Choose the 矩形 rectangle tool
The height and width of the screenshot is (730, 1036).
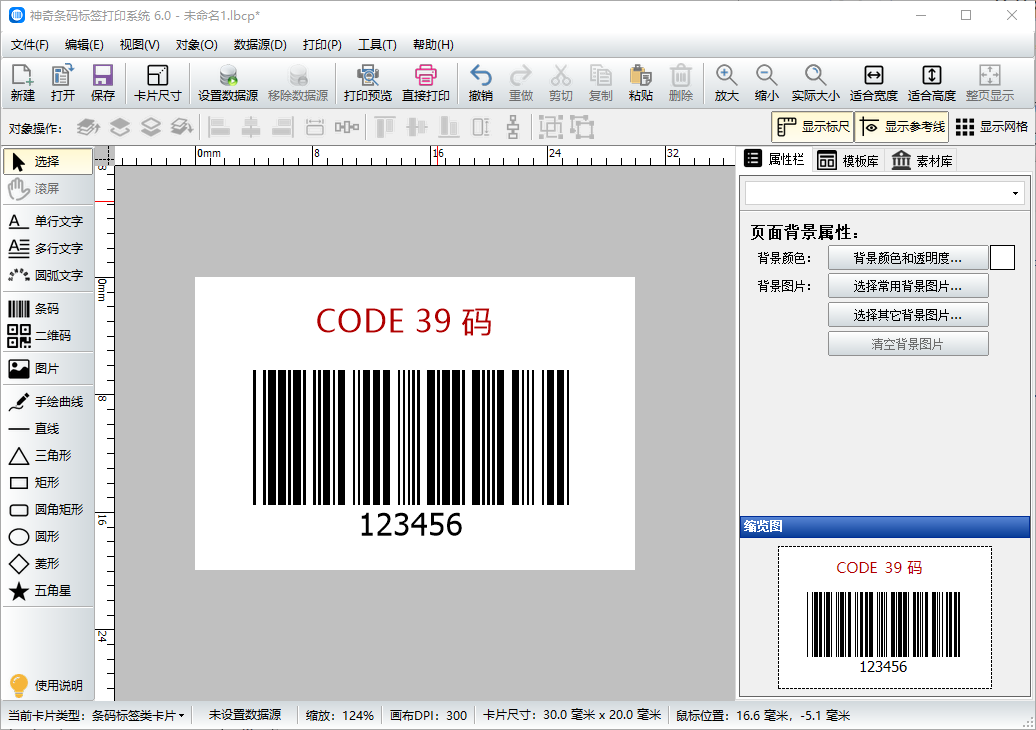point(48,483)
